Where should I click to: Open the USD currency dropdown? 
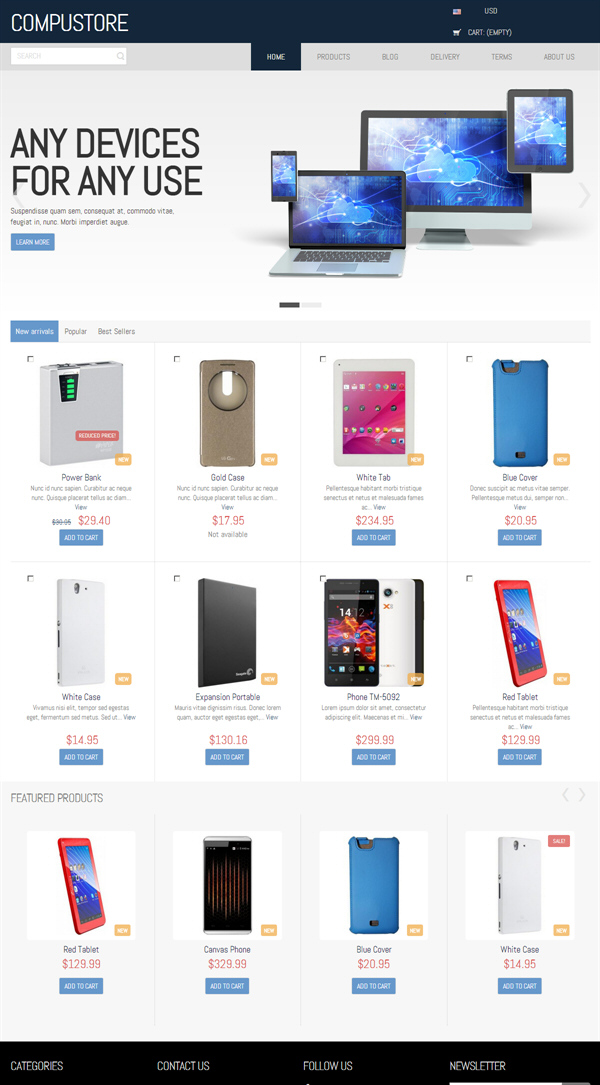pos(491,11)
